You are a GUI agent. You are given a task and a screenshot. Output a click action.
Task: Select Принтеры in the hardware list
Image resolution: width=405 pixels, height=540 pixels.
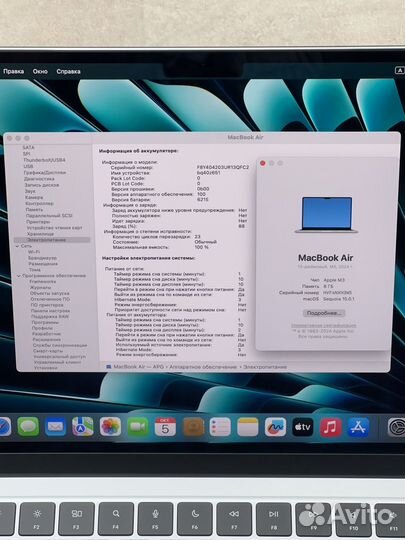coord(38,221)
